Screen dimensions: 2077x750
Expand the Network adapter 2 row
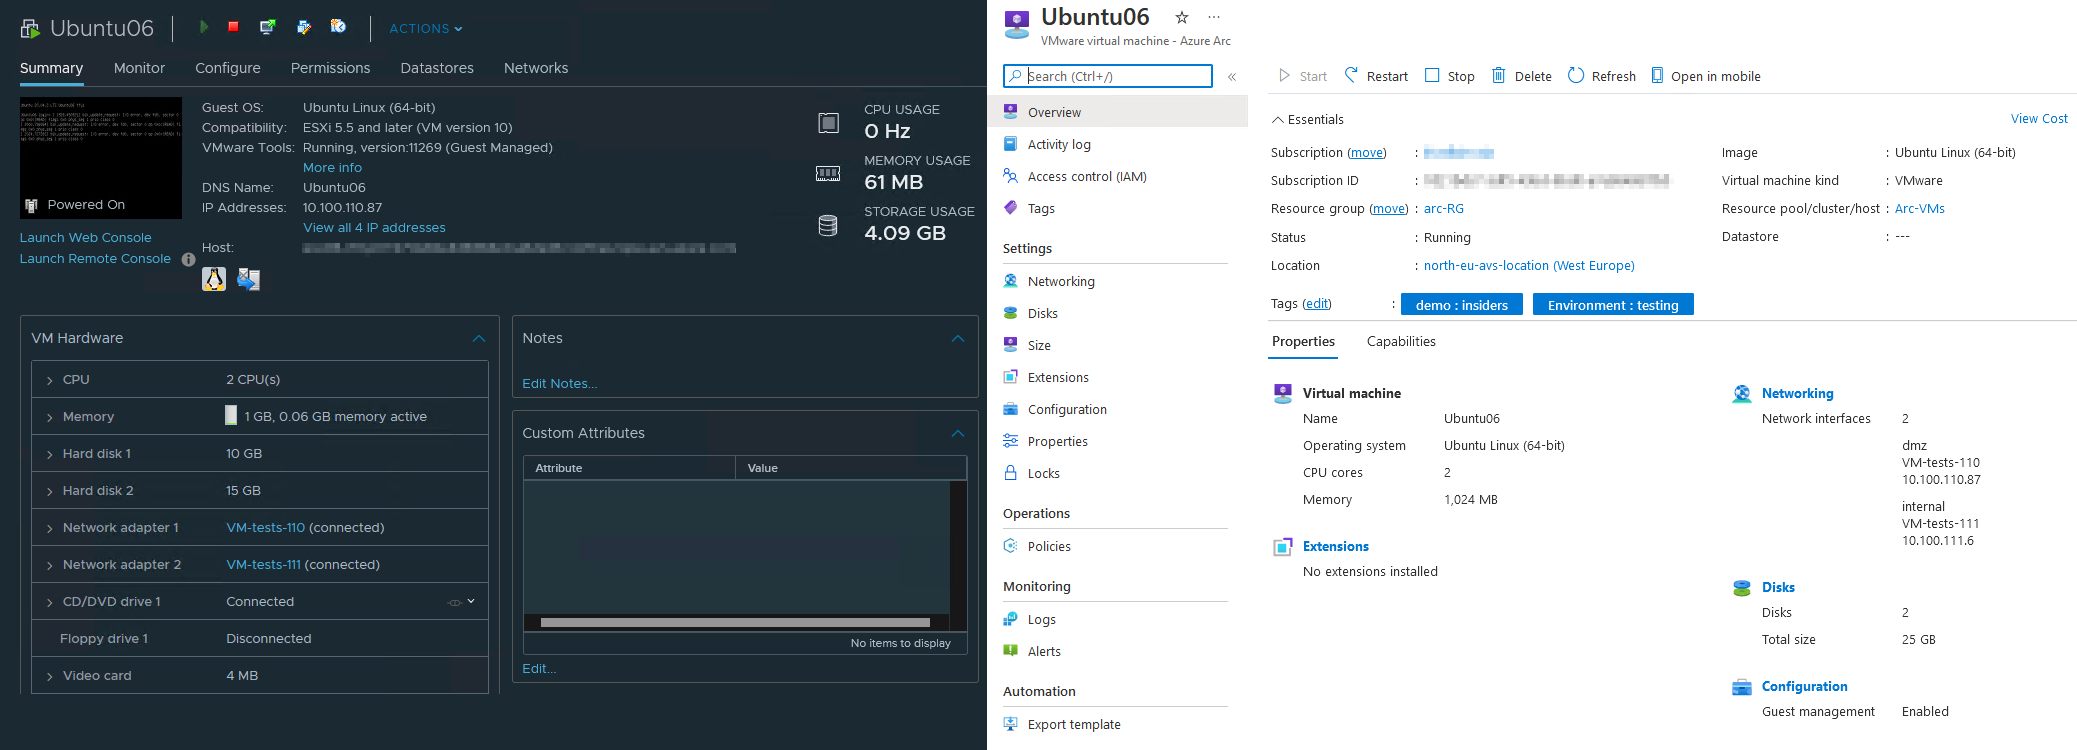(x=49, y=566)
